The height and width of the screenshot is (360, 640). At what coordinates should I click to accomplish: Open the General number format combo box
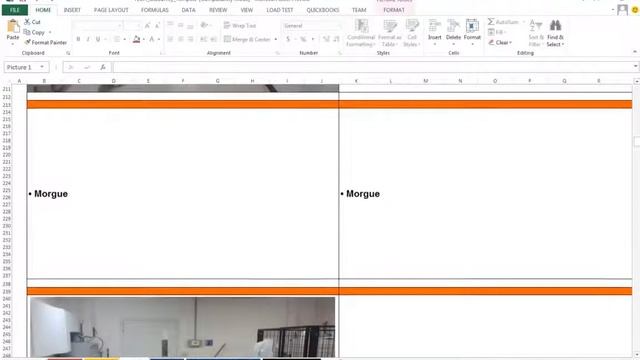[x=312, y=26]
